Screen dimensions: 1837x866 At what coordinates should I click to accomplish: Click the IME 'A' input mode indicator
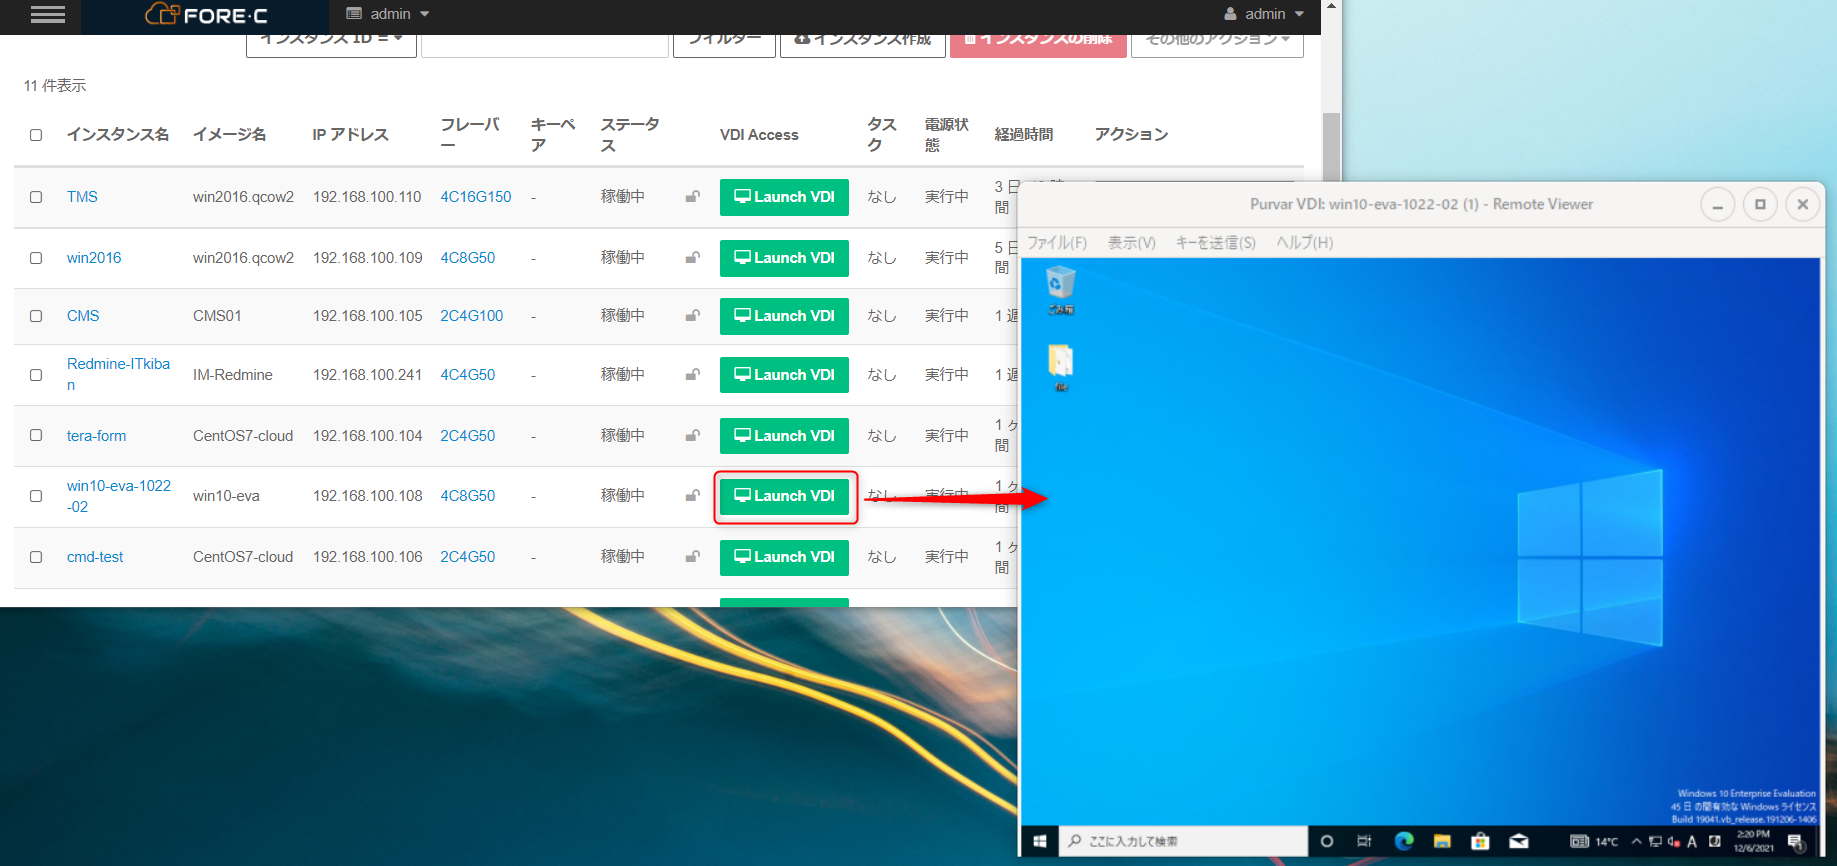pos(1692,841)
